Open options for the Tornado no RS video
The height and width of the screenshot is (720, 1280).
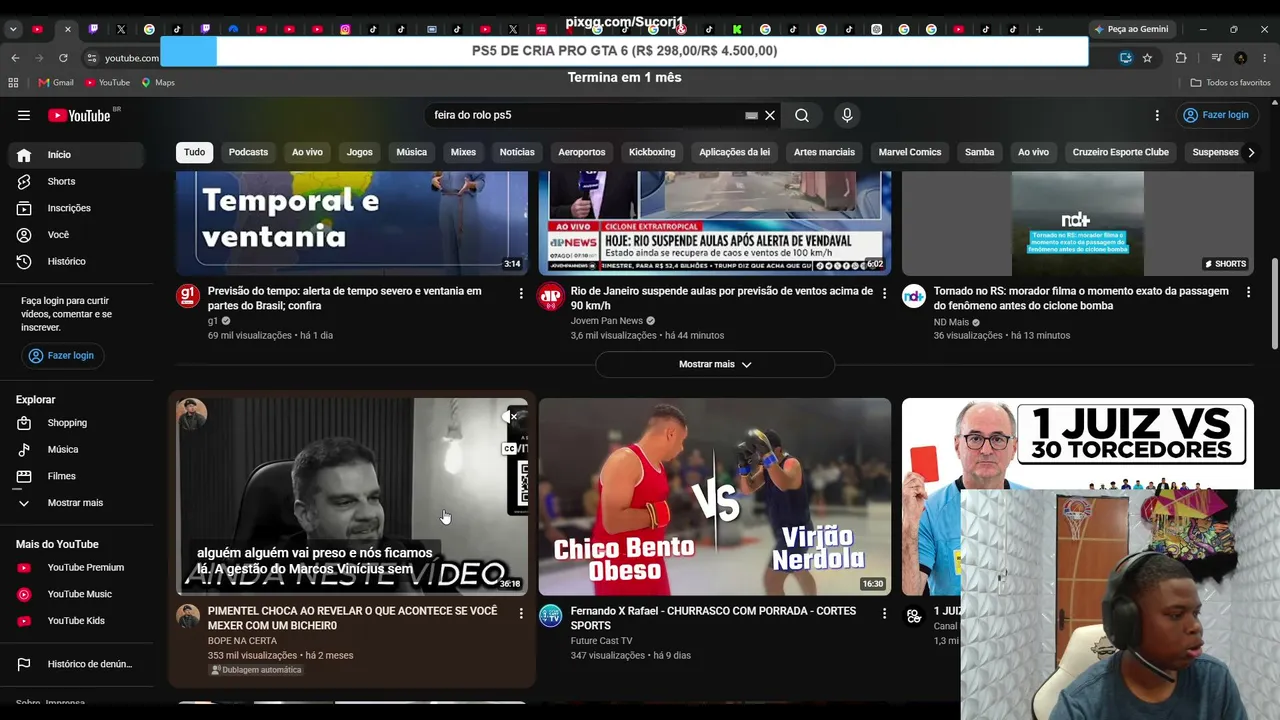tap(1248, 292)
